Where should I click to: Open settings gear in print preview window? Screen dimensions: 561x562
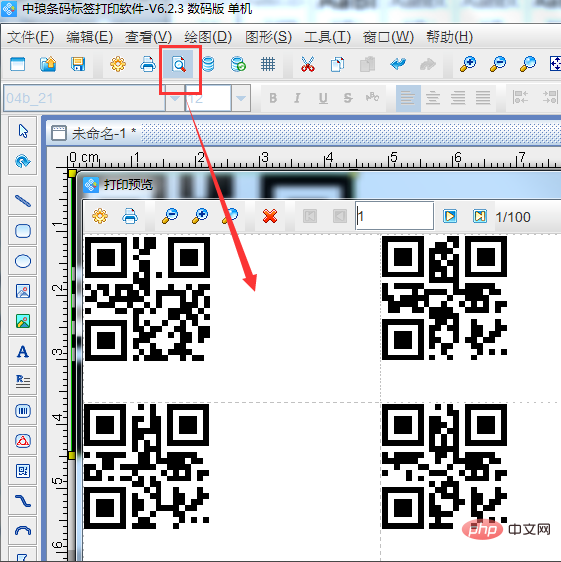[100, 216]
